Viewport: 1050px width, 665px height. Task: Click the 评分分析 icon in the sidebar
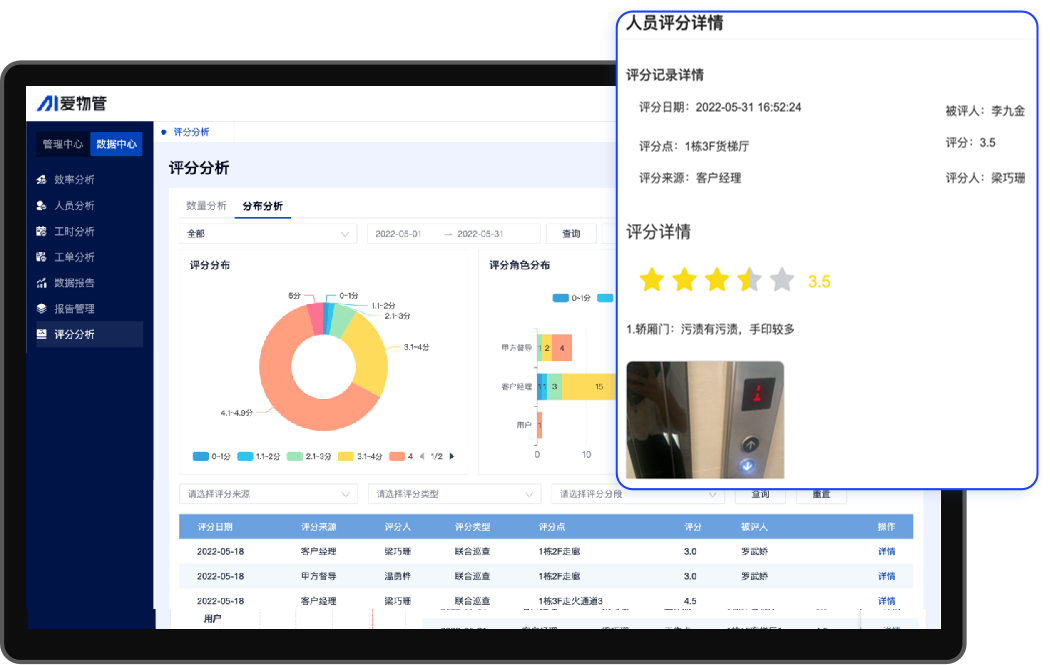pyautogui.click(x=42, y=334)
